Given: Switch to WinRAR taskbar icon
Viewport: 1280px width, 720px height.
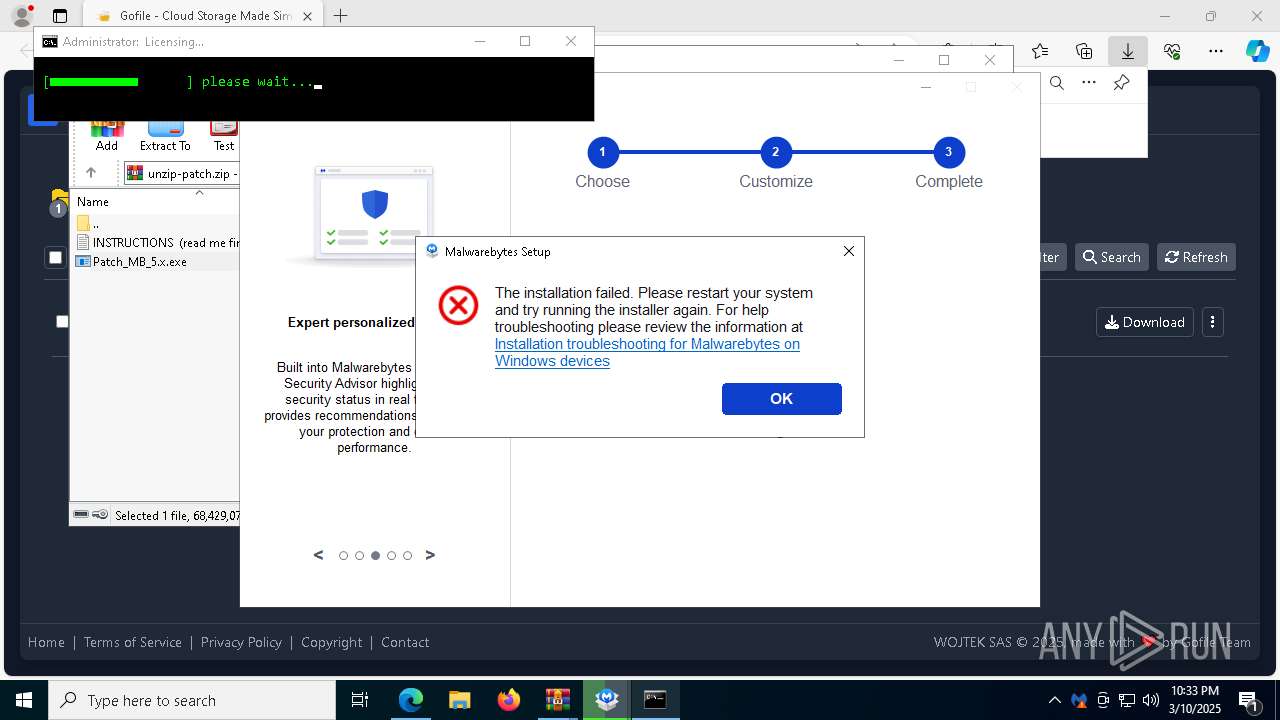Looking at the screenshot, I should pyautogui.click(x=558, y=700).
